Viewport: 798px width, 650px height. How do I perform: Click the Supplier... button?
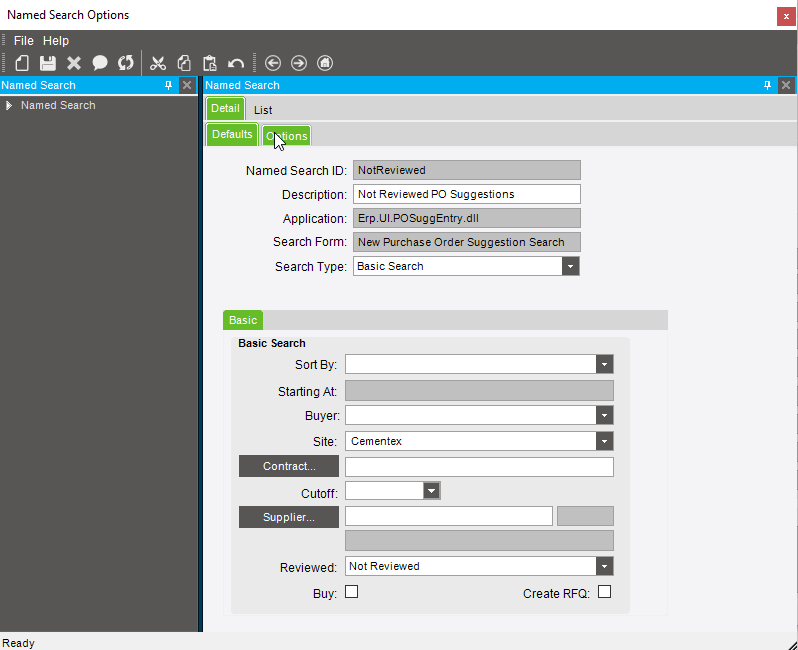289,517
